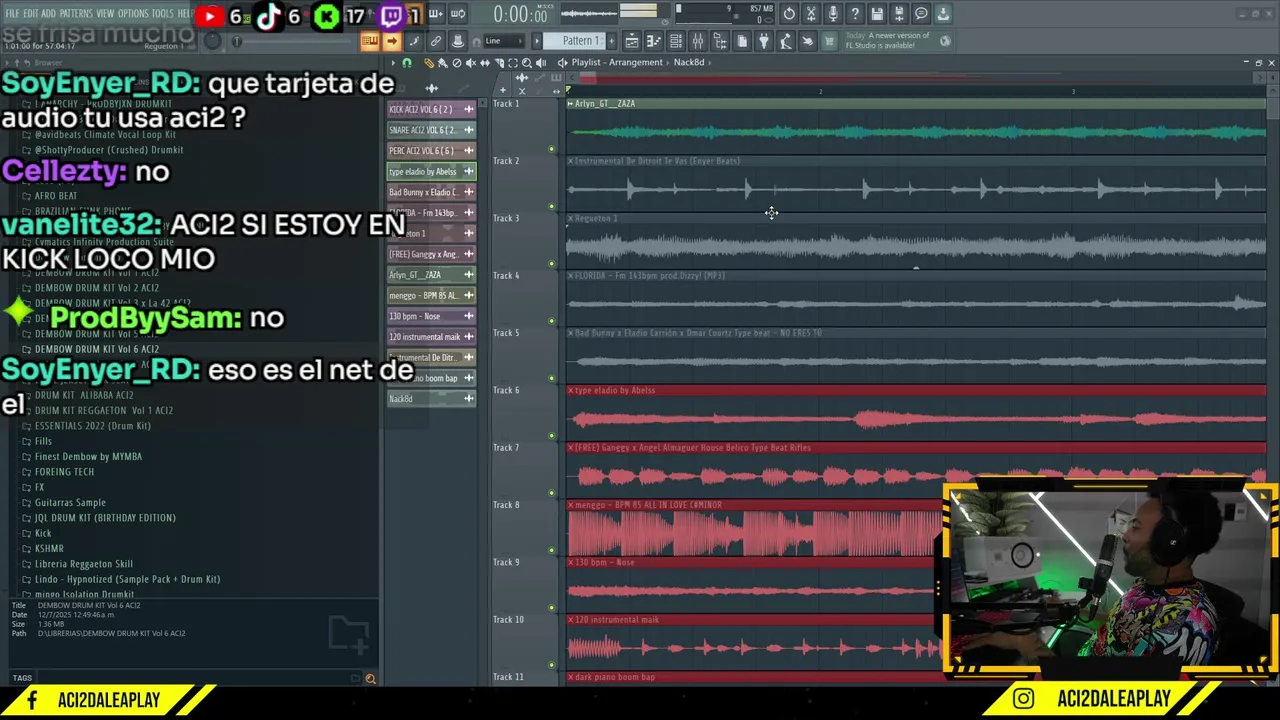Select the Zoom magnifier tool in playlist
The image size is (1280, 720).
tap(527, 63)
